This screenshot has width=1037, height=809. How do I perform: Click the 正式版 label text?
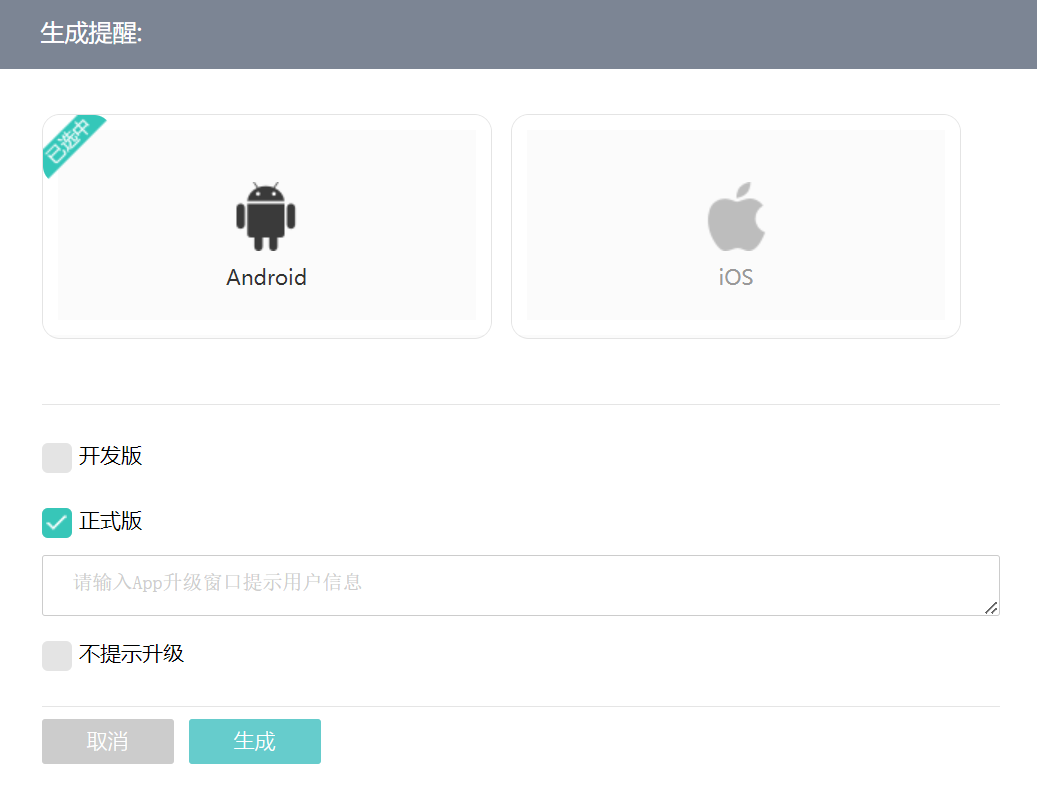[110, 521]
